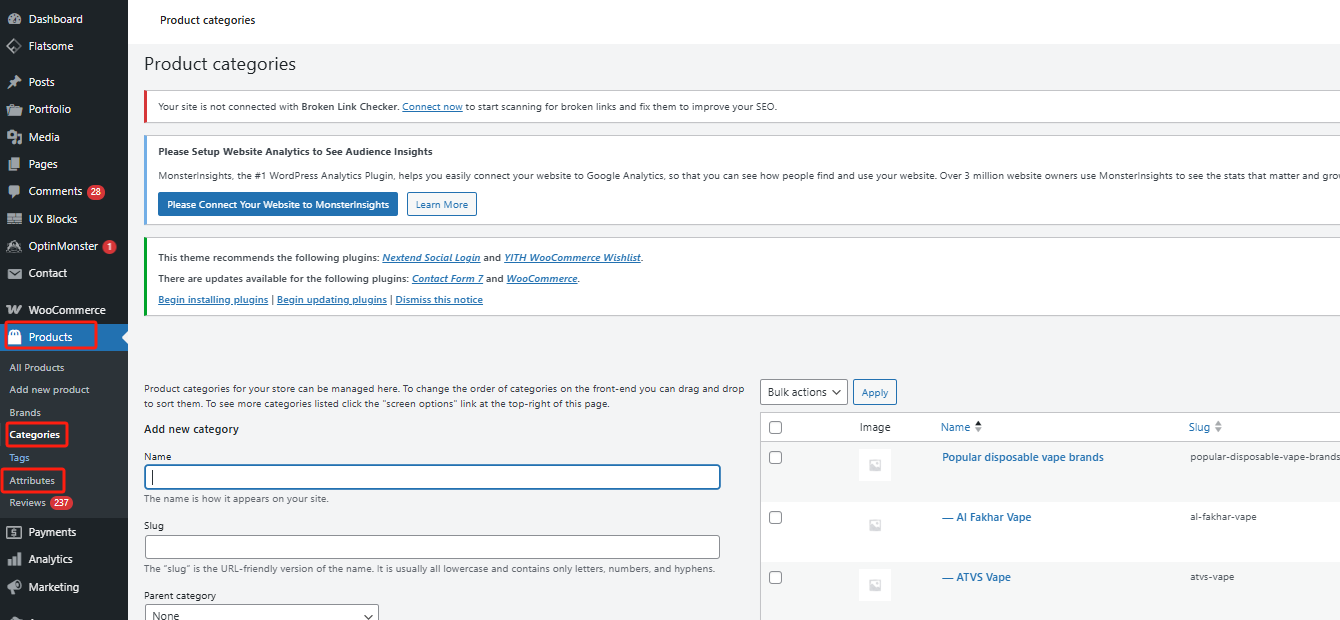
Task: Expand the Parent category dropdown
Action: pos(261,613)
